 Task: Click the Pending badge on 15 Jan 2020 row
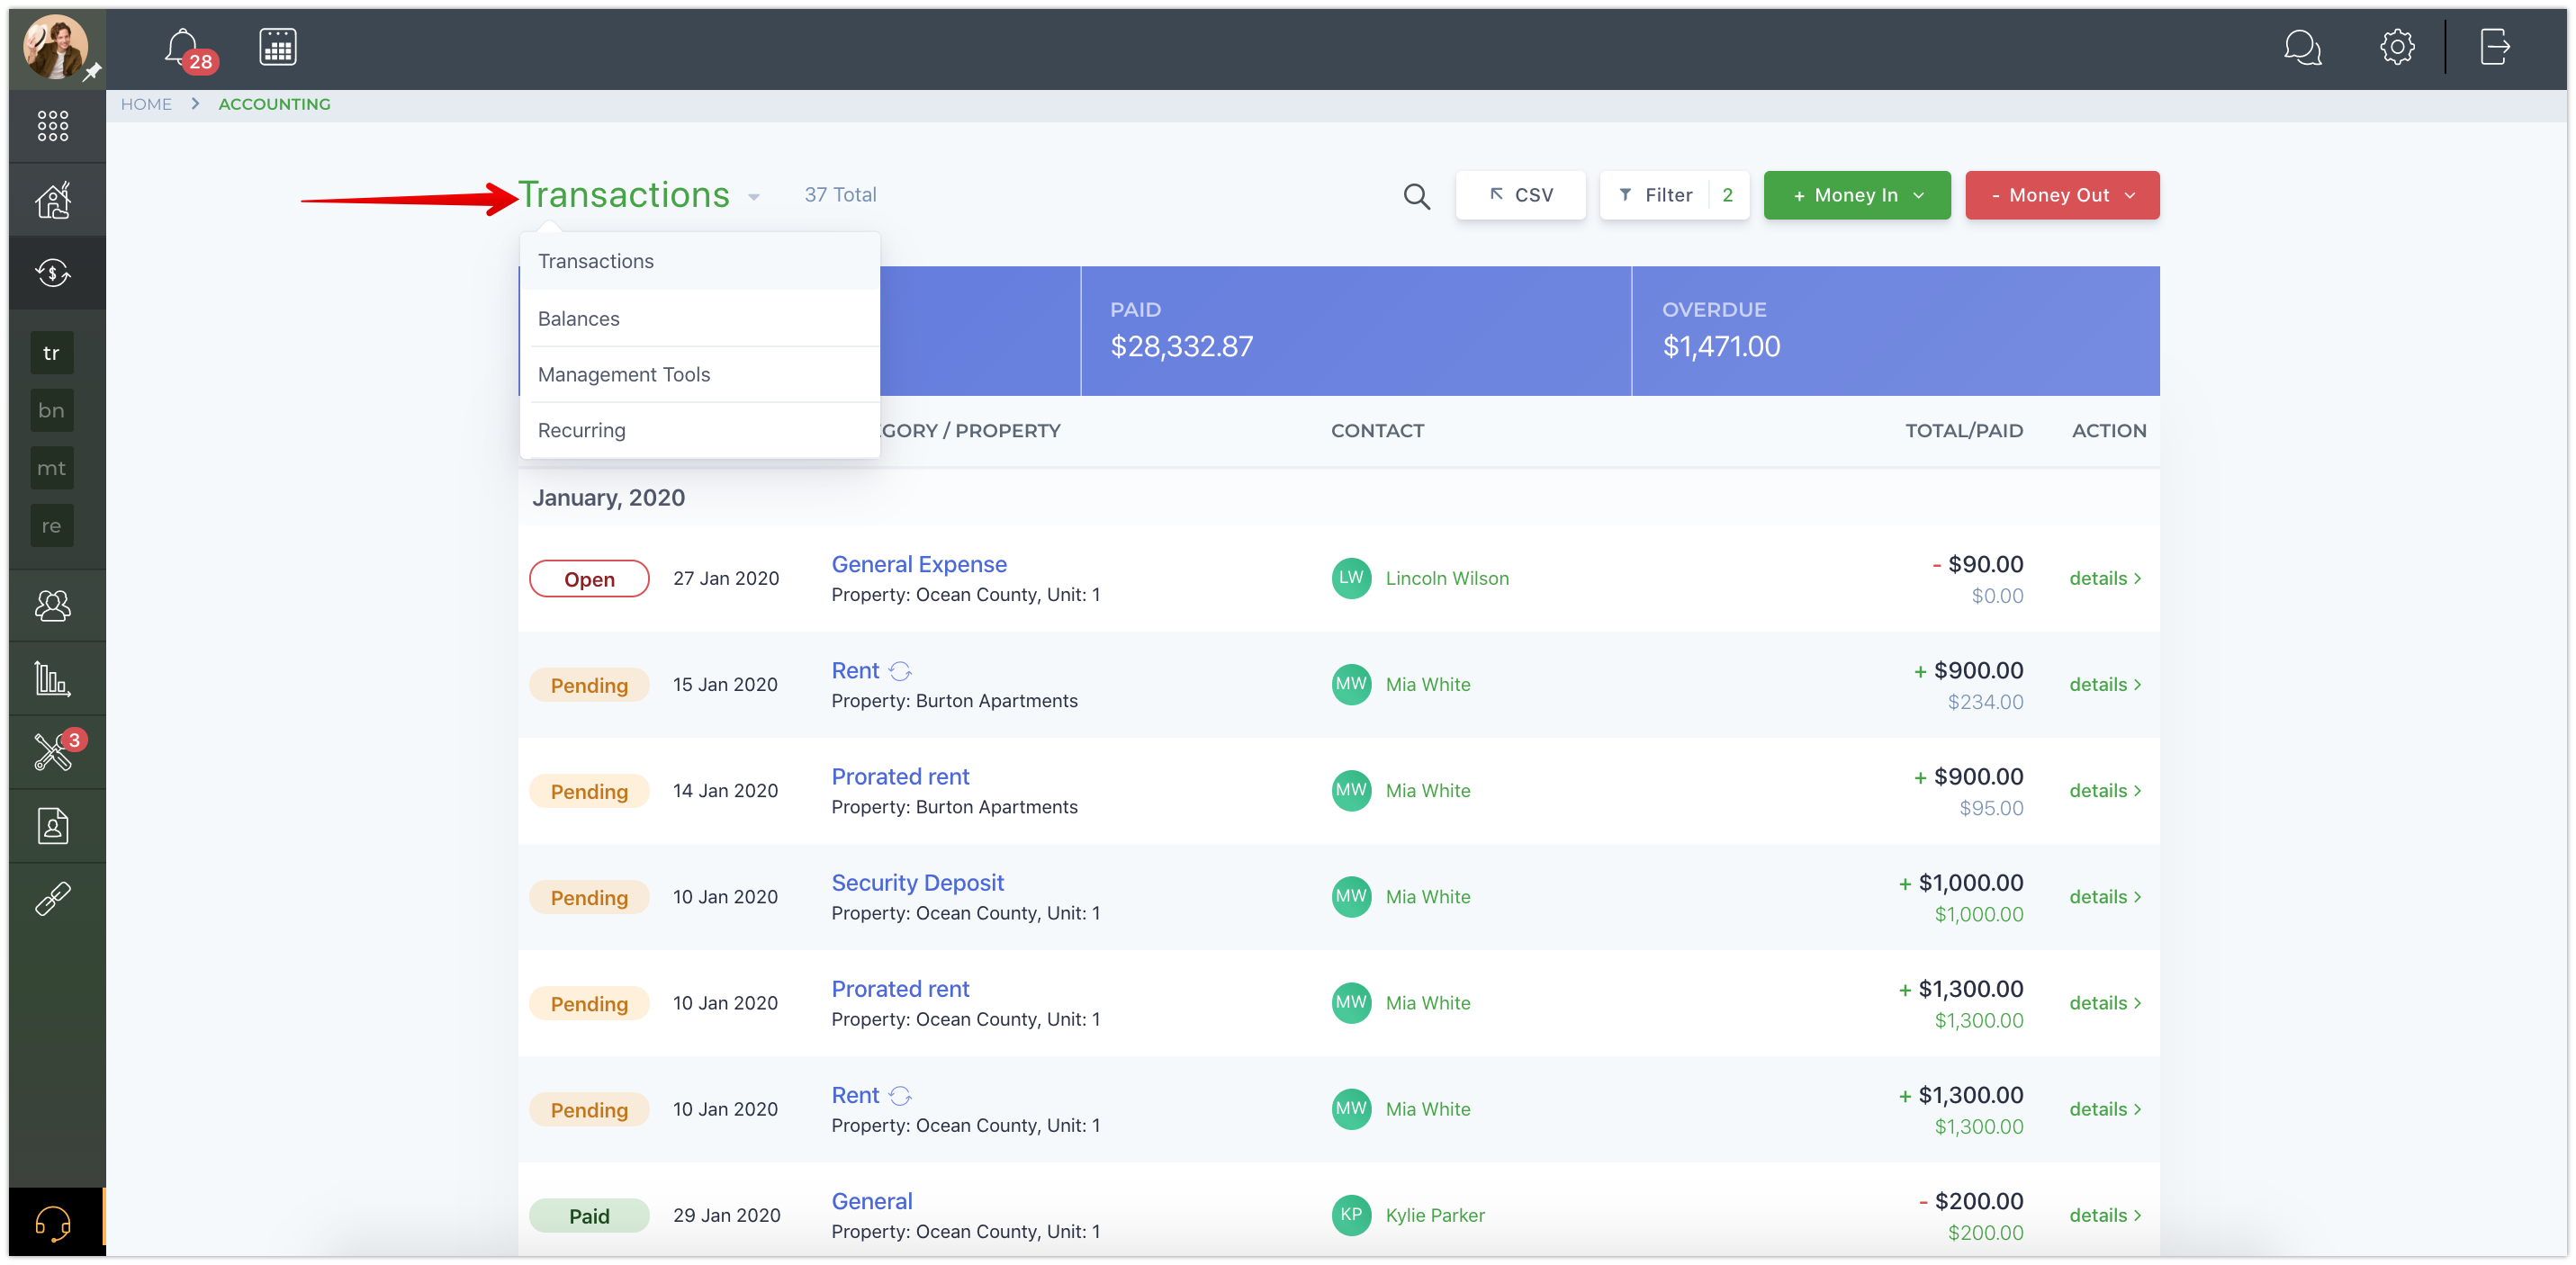(x=589, y=685)
